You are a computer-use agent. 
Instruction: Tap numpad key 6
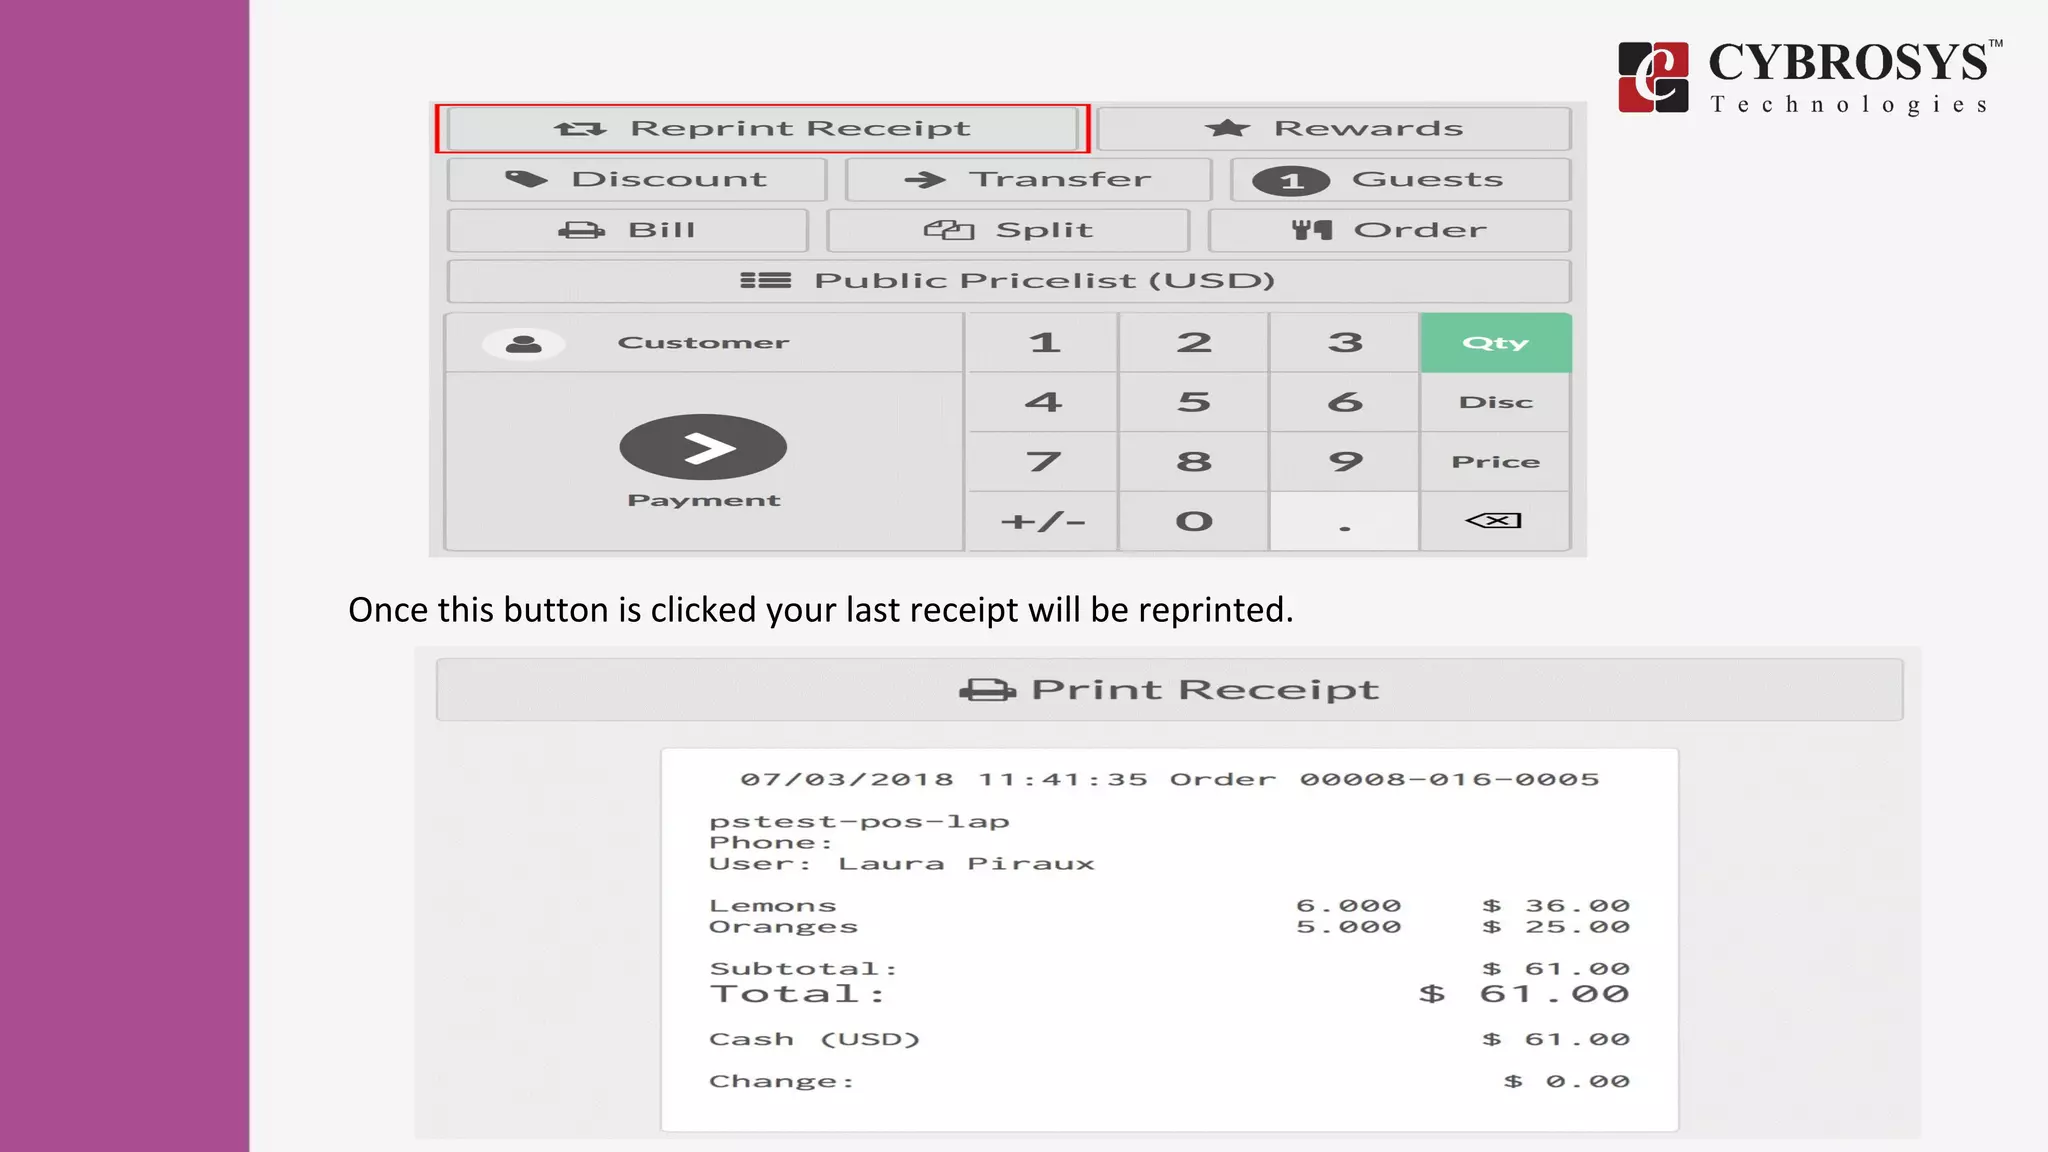click(1345, 402)
